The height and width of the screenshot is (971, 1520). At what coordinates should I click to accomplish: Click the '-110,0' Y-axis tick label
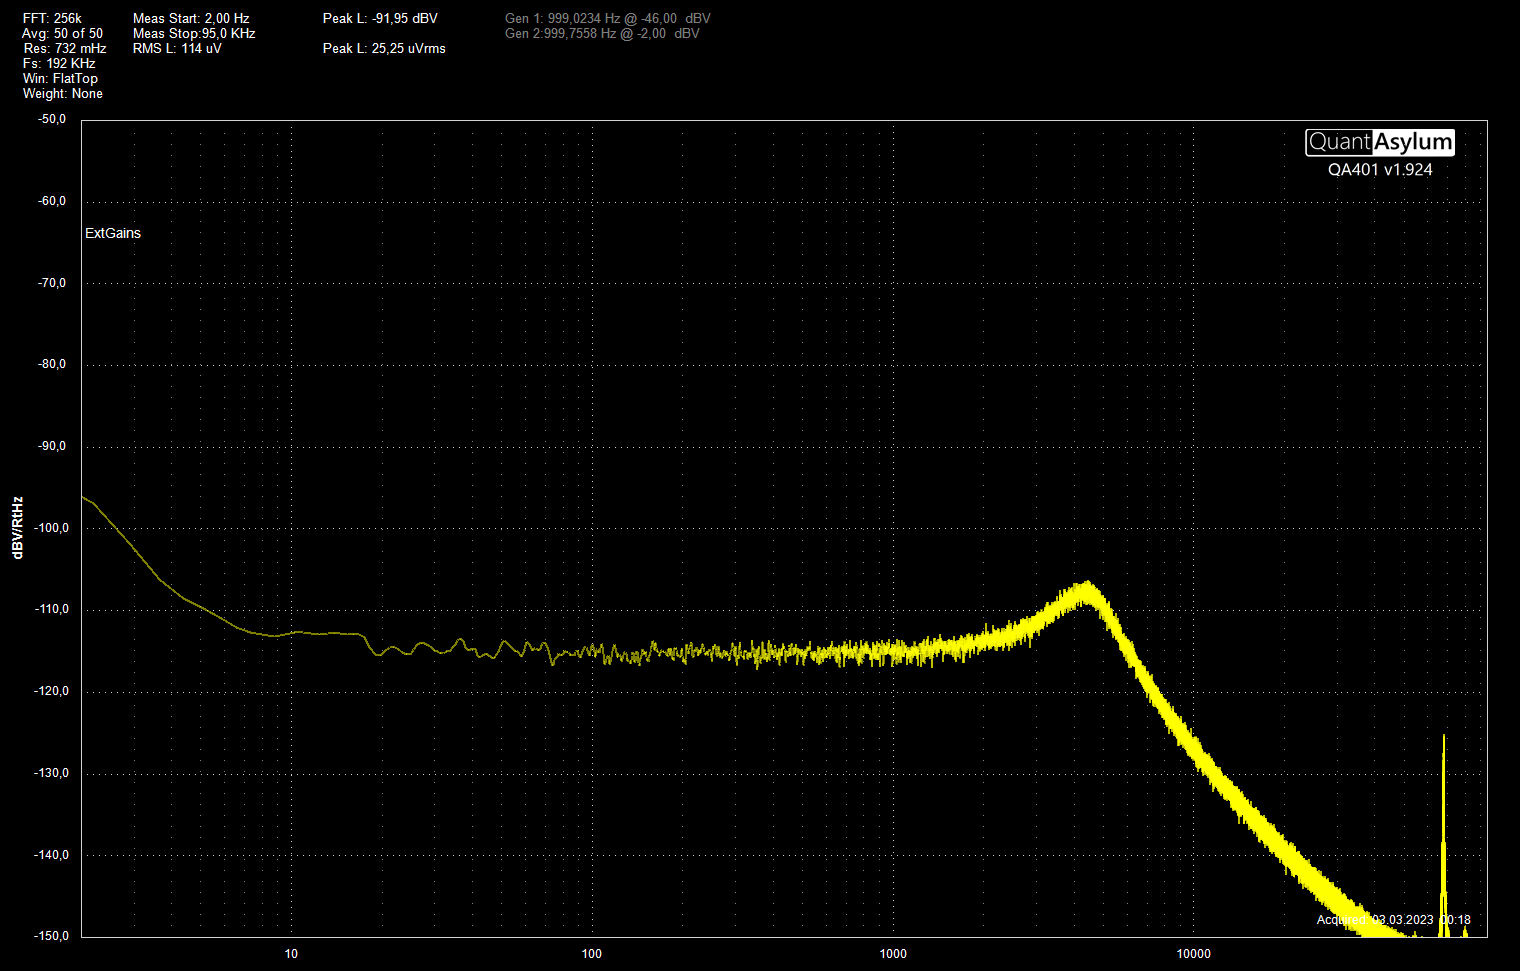tap(51, 609)
